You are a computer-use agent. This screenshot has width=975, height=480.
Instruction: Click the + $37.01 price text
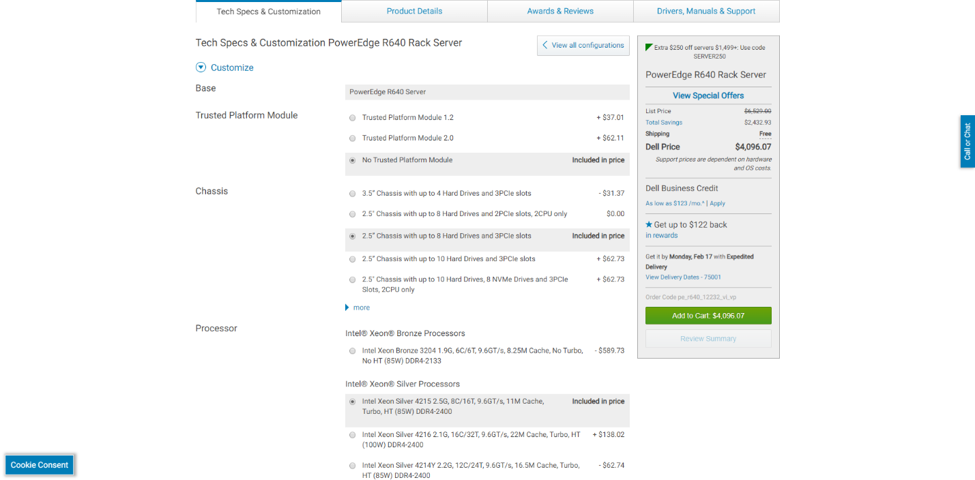[610, 117]
